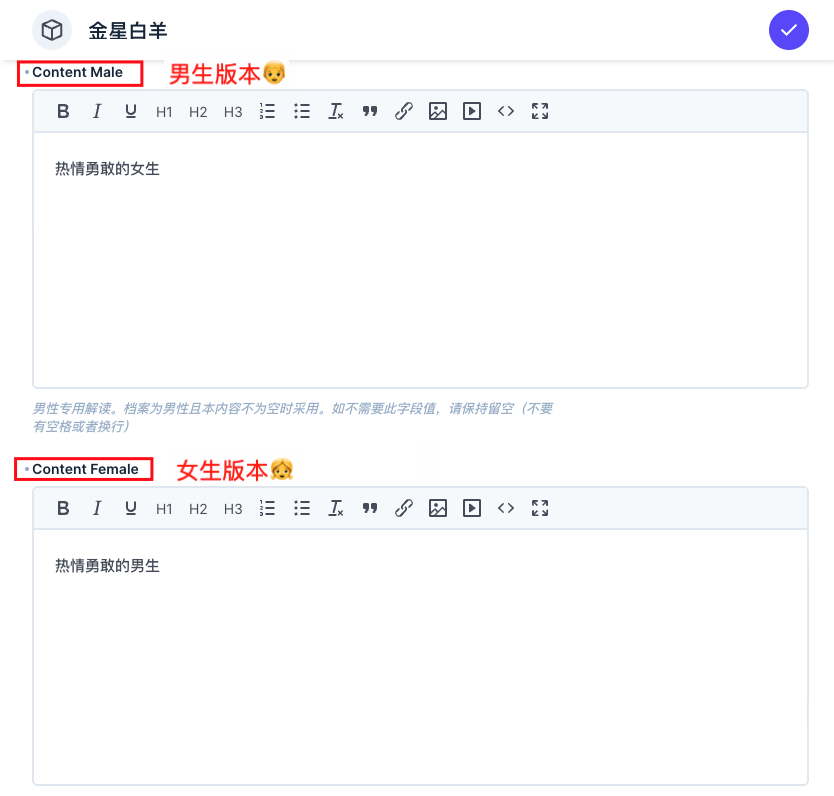
Task: Insert video in Content Female editor
Action: [472, 509]
